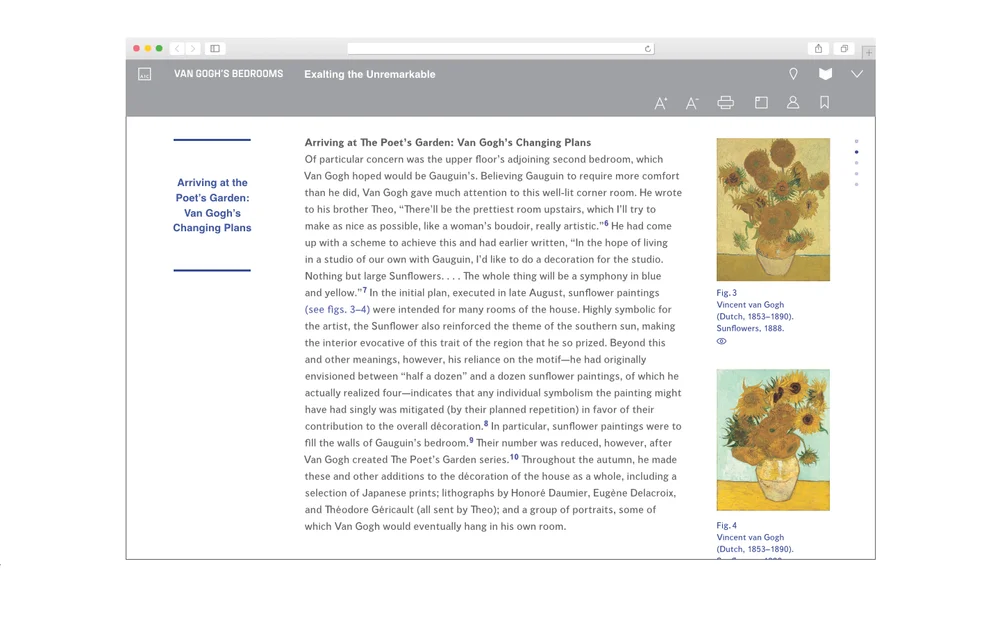This screenshot has height=625, width=1000.
Task: Expand the header chevron menu
Action: pyautogui.click(x=857, y=74)
